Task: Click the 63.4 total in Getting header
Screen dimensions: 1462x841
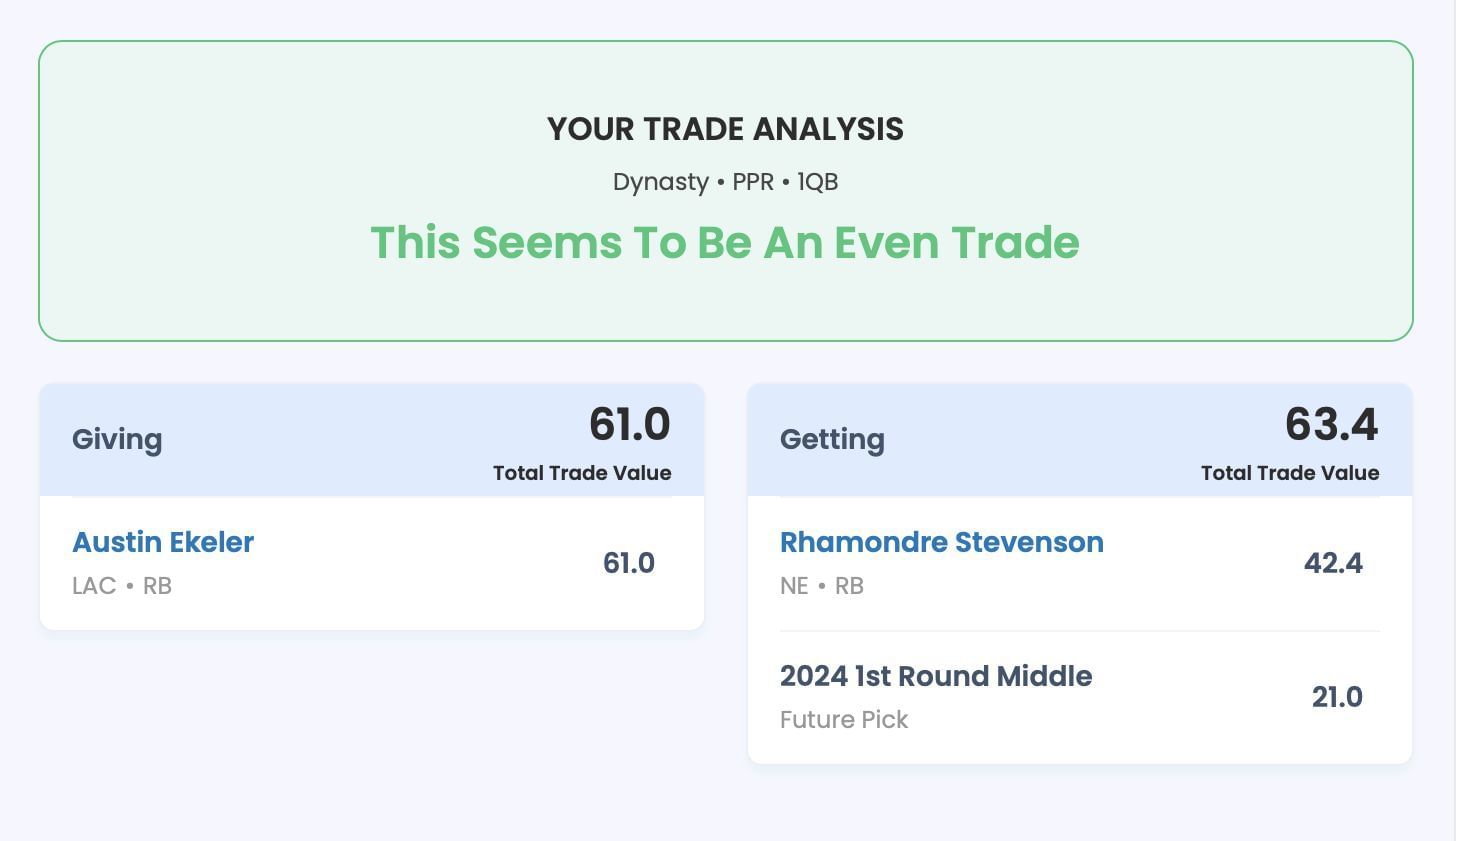Action: pyautogui.click(x=1331, y=424)
